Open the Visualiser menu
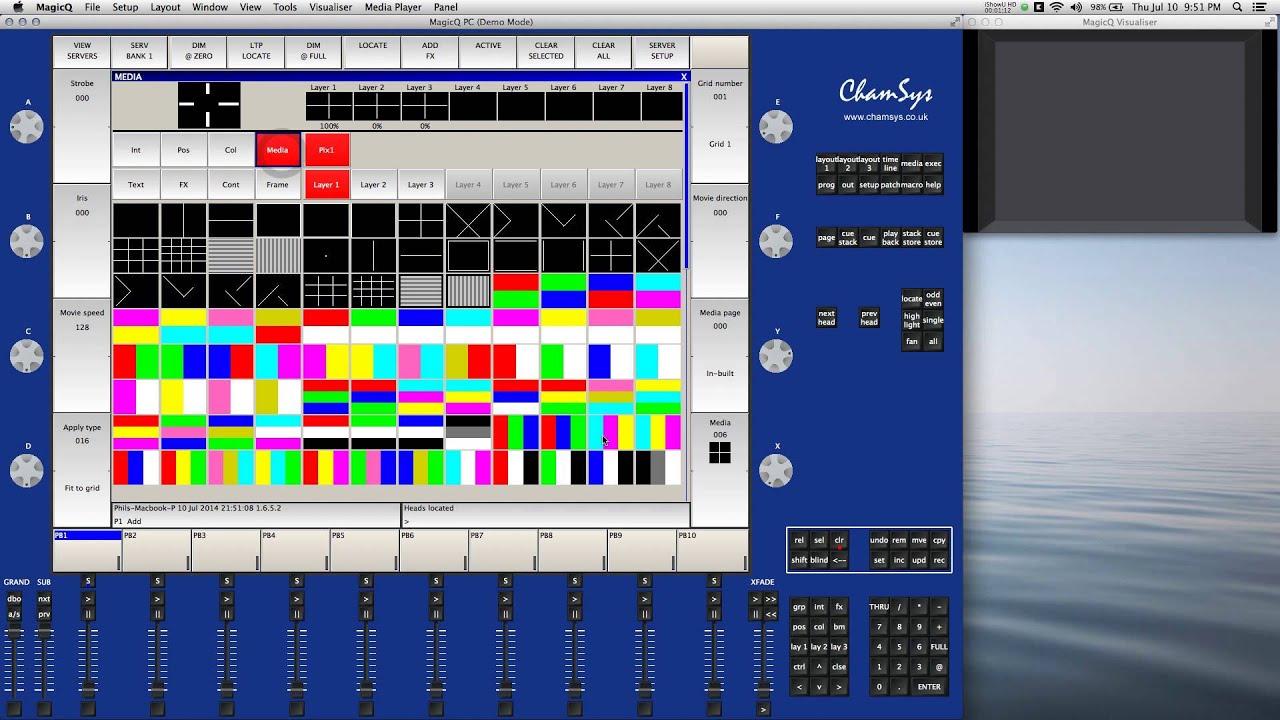This screenshot has height=720, width=1280. (330, 7)
